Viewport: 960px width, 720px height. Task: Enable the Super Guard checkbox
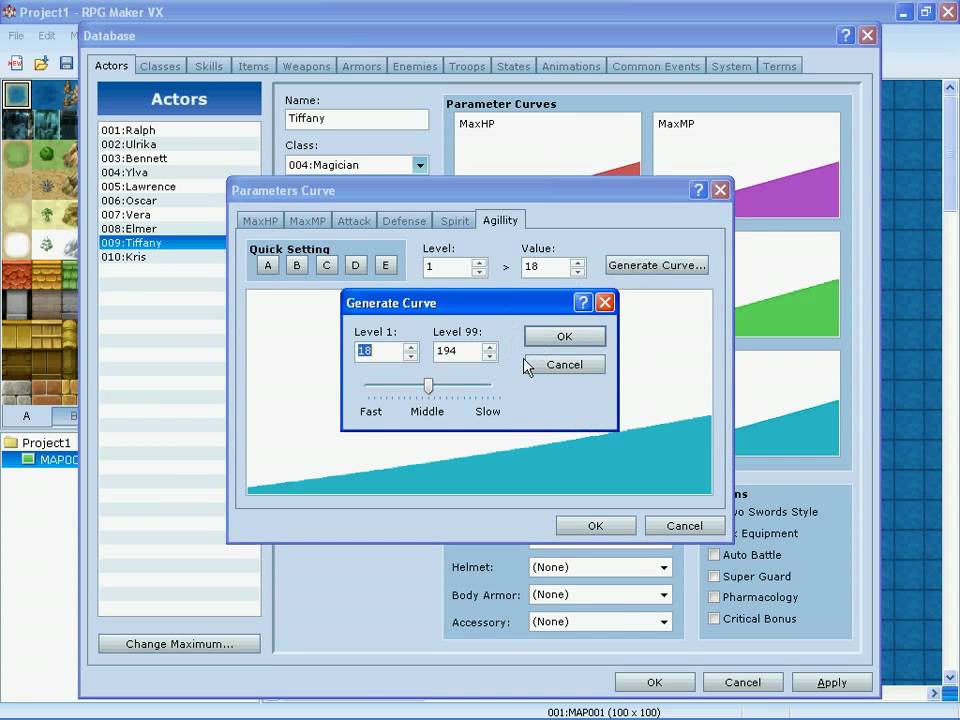(x=713, y=576)
